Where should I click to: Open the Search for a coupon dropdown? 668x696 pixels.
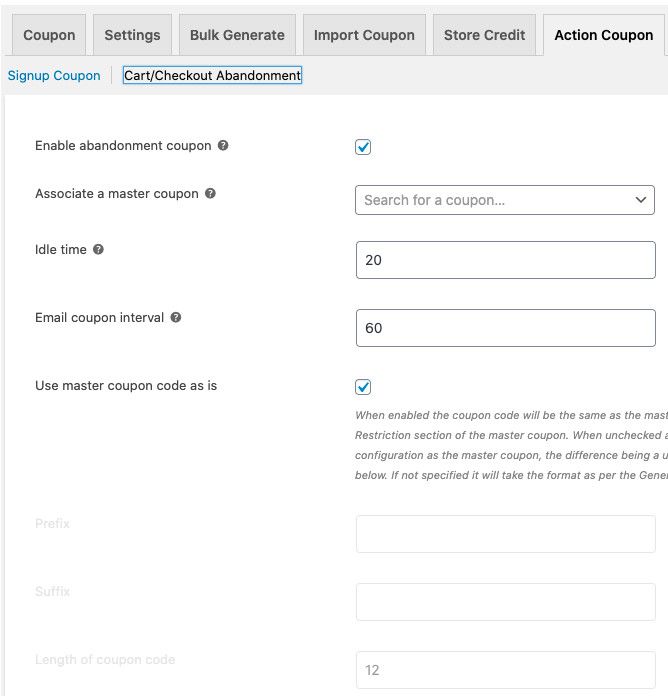[x=505, y=200]
